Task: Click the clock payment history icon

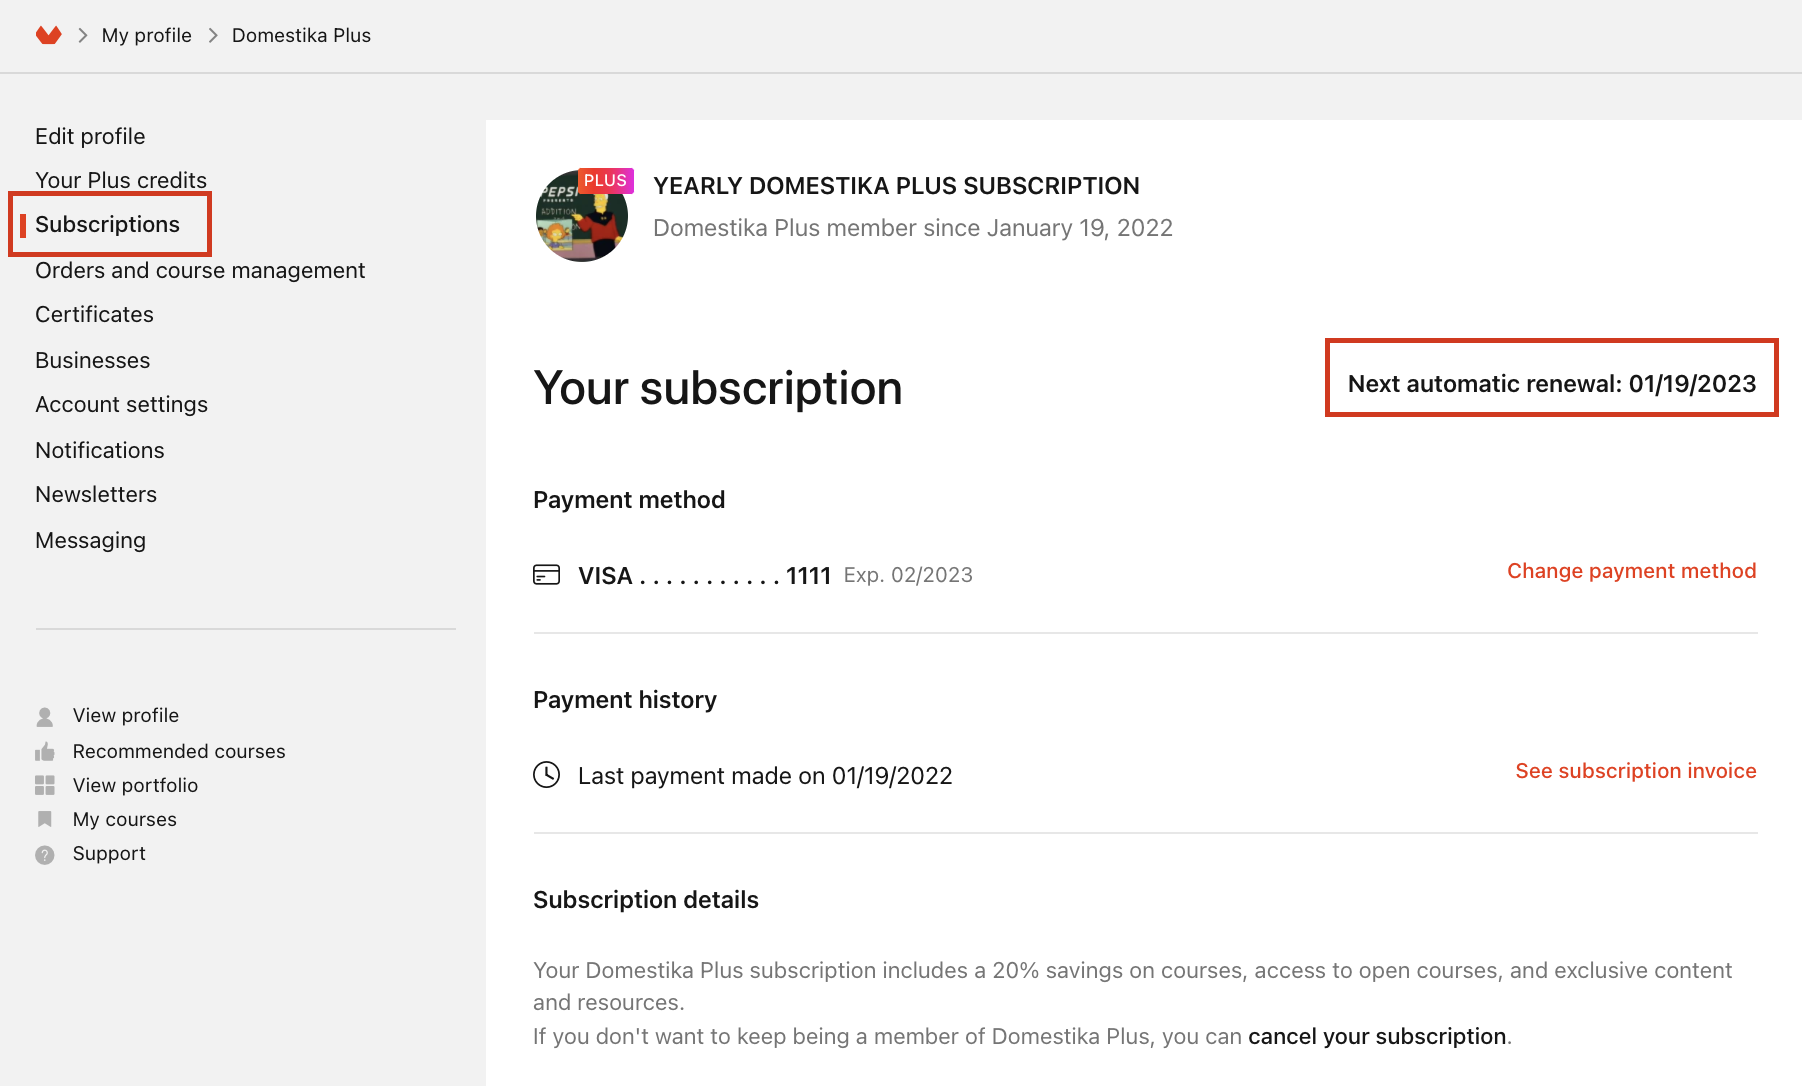Action: [546, 775]
